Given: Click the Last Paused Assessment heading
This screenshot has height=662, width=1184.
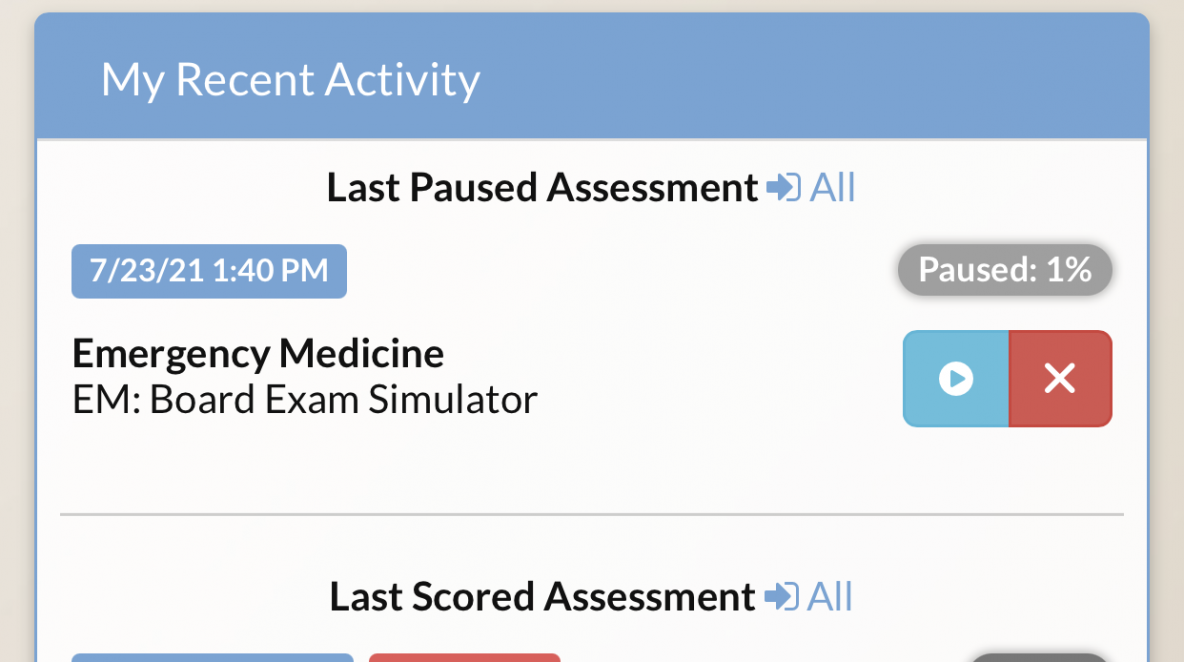Looking at the screenshot, I should coord(542,187).
